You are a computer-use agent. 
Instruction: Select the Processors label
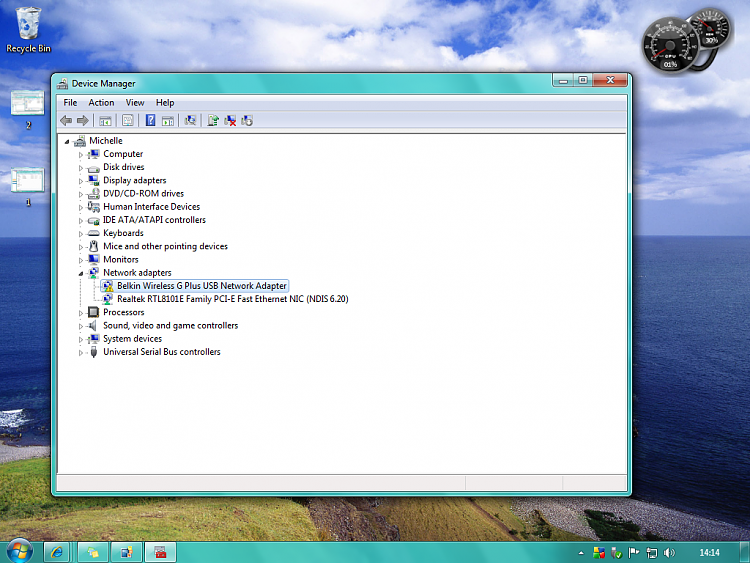[123, 312]
